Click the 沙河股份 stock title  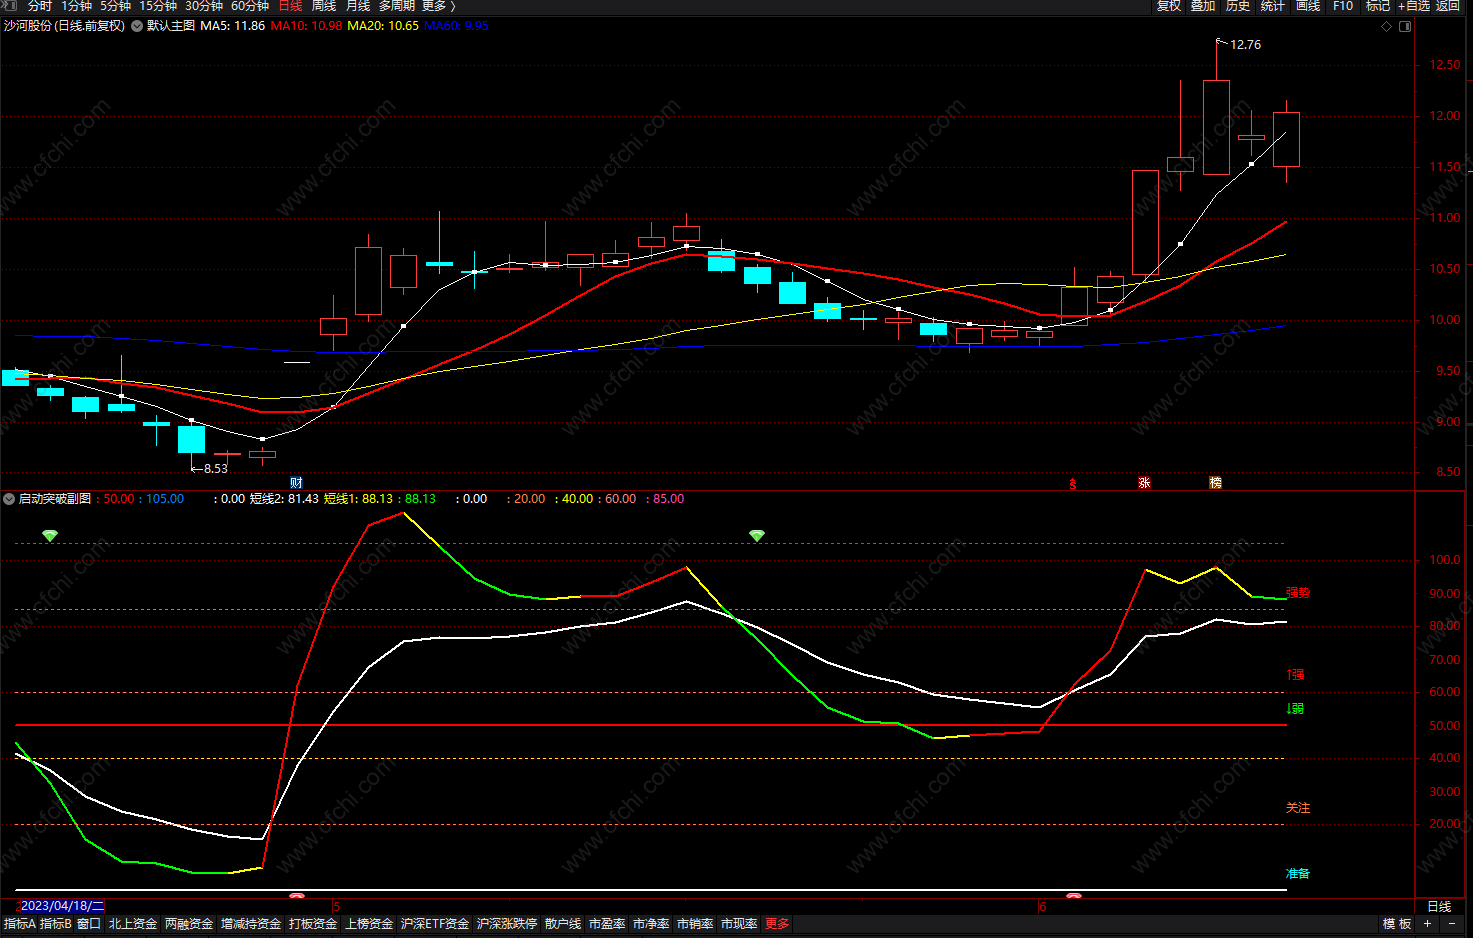point(64,26)
